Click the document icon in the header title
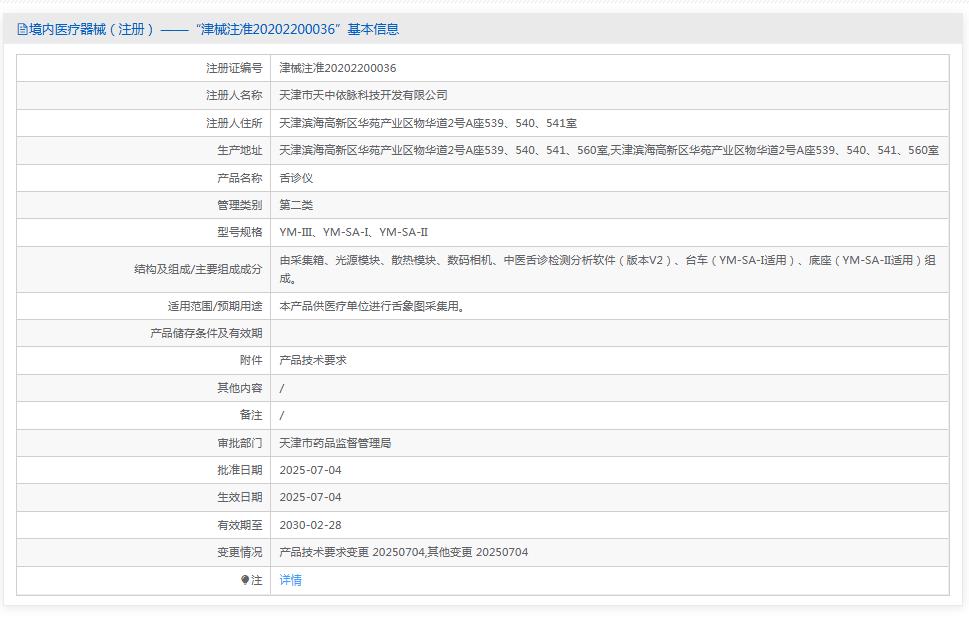Screen dimensions: 969x617 [x=22, y=30]
